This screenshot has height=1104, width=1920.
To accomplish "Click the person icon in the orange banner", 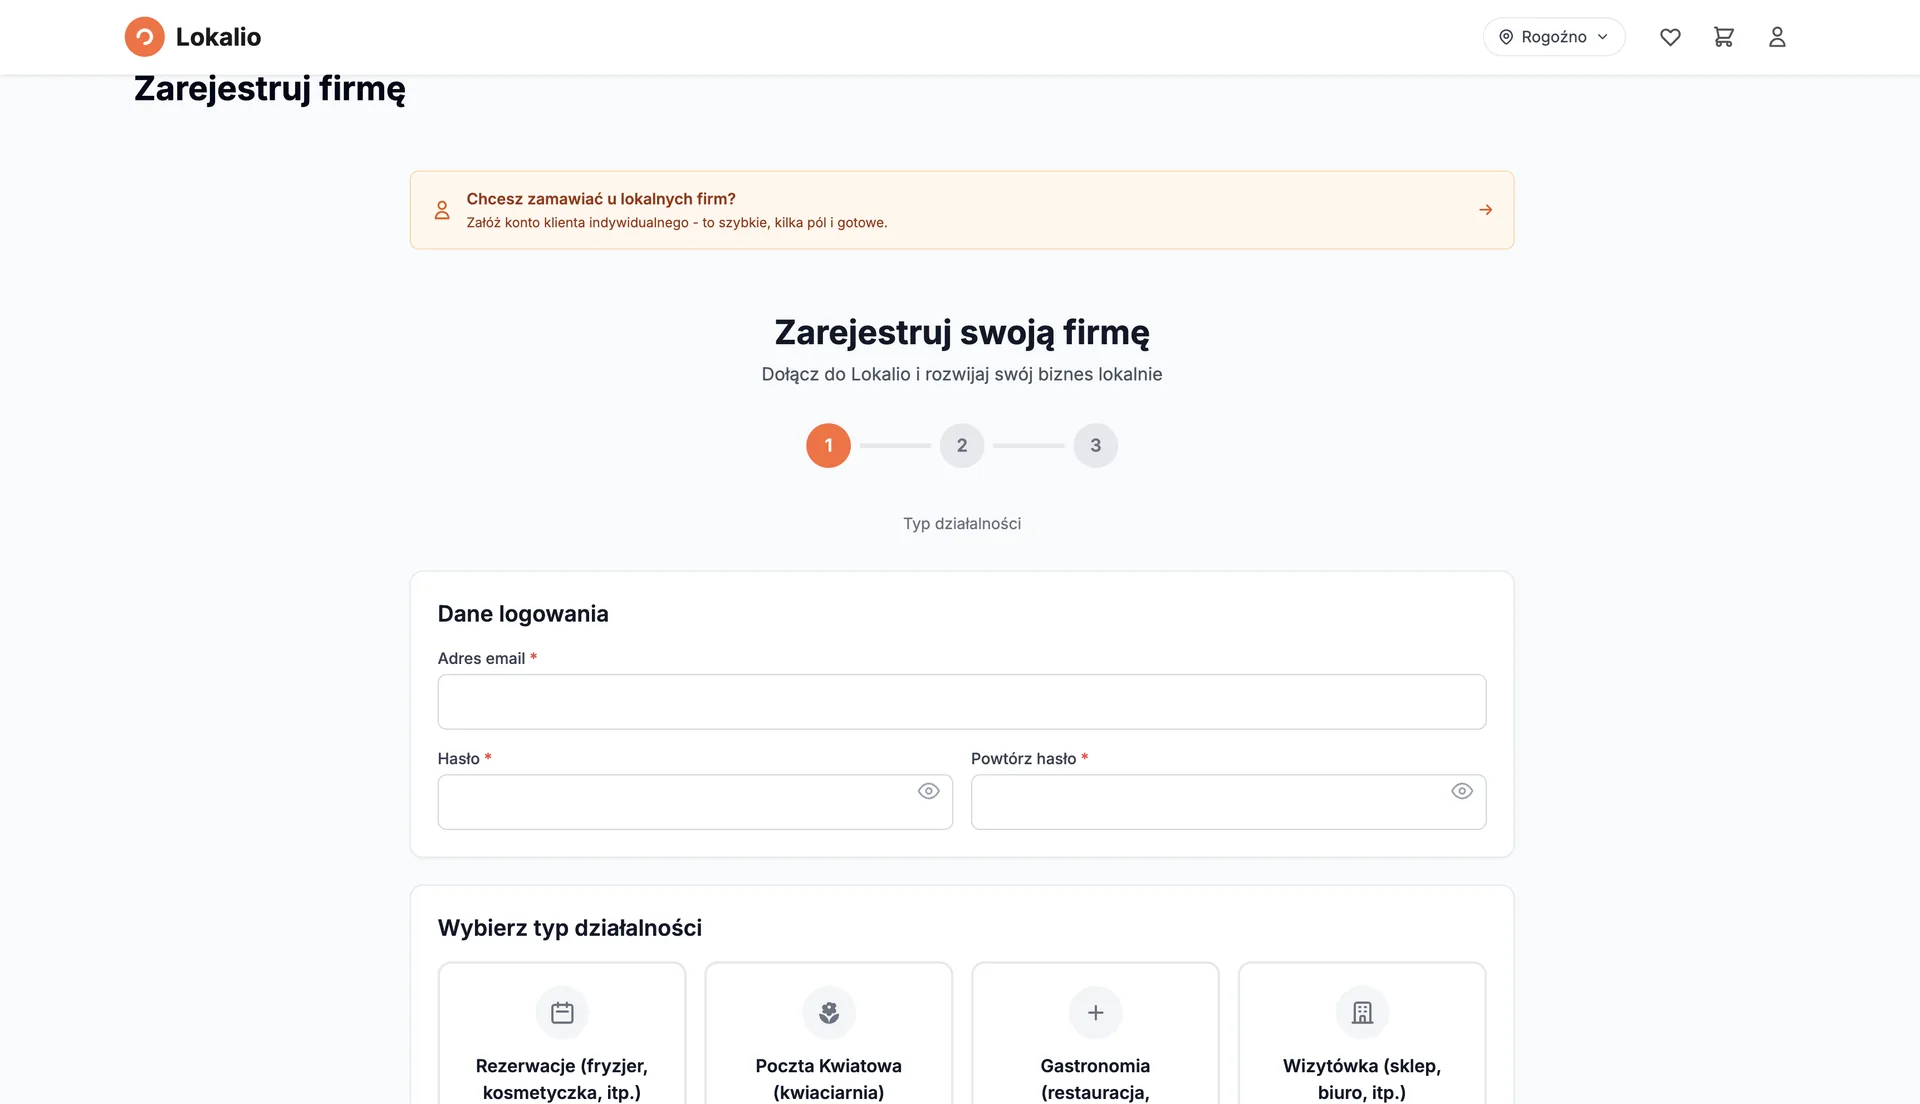I will click(442, 210).
